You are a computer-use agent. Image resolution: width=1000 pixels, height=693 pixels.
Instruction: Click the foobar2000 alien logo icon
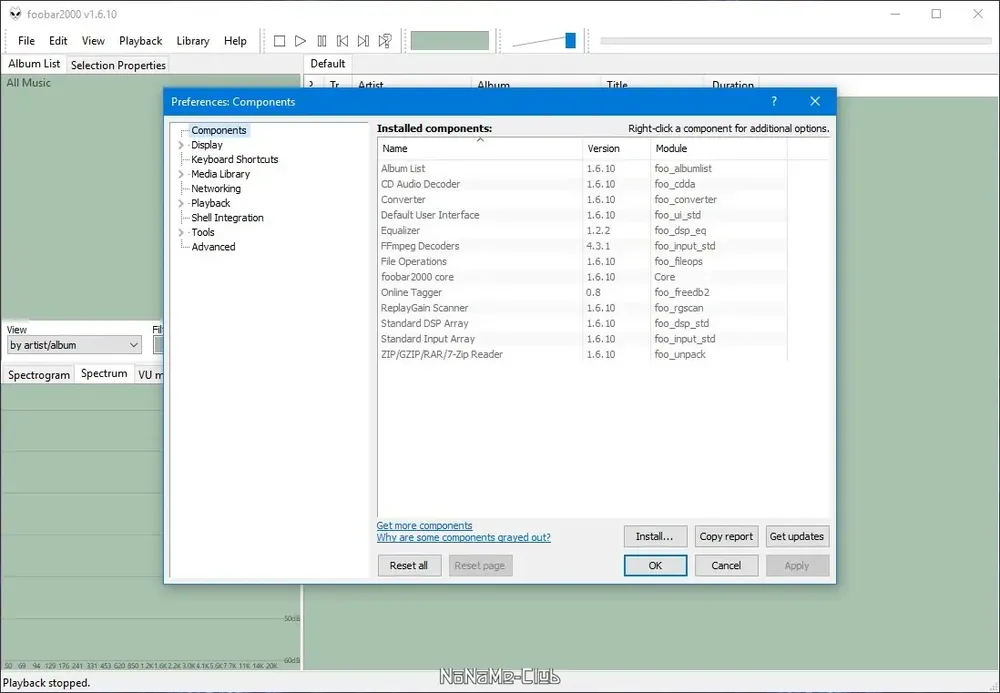(15, 14)
